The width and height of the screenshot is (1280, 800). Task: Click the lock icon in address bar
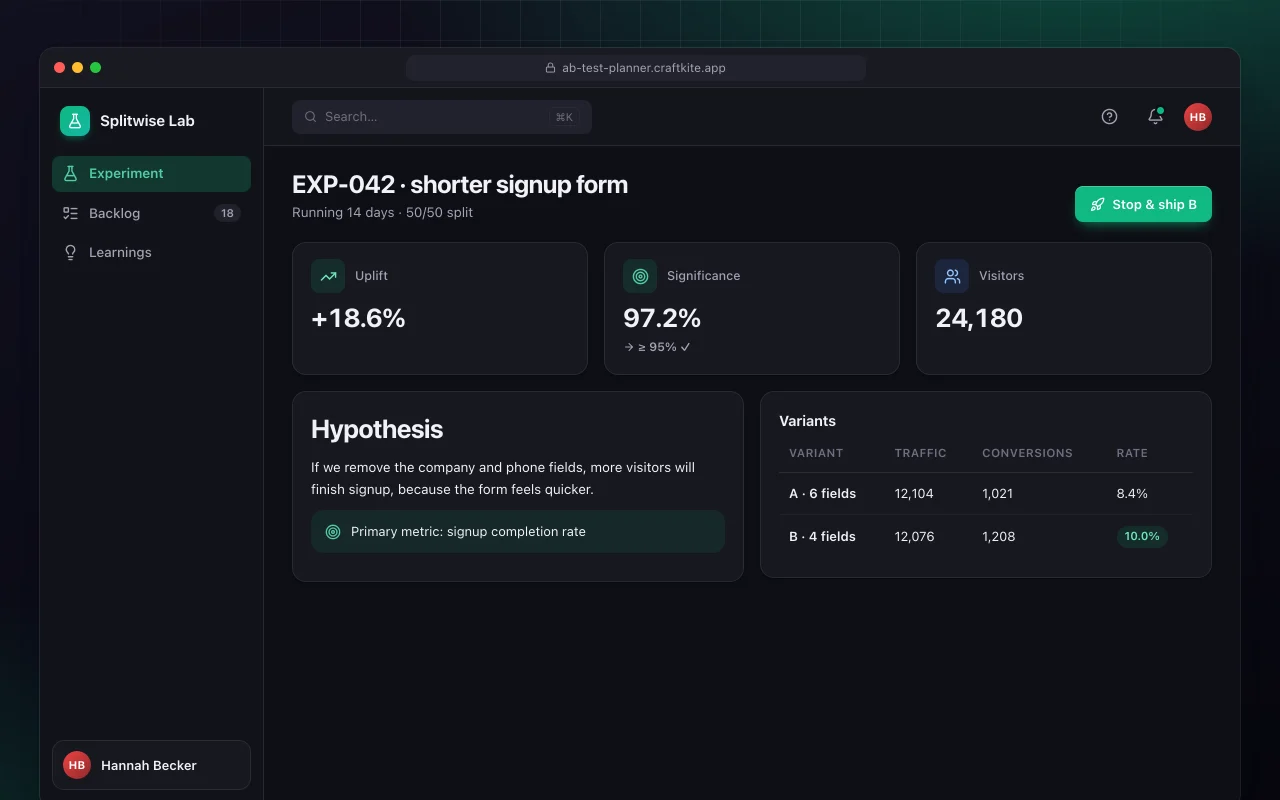550,68
